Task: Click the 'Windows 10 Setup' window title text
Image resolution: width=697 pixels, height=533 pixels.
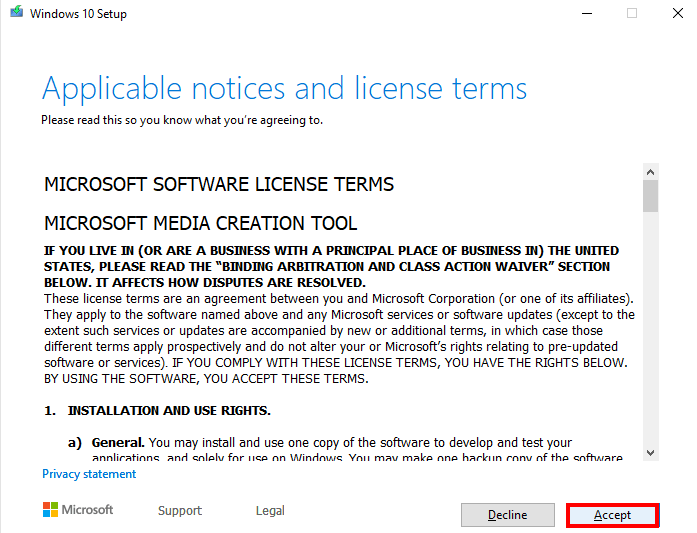Action: [x=78, y=14]
